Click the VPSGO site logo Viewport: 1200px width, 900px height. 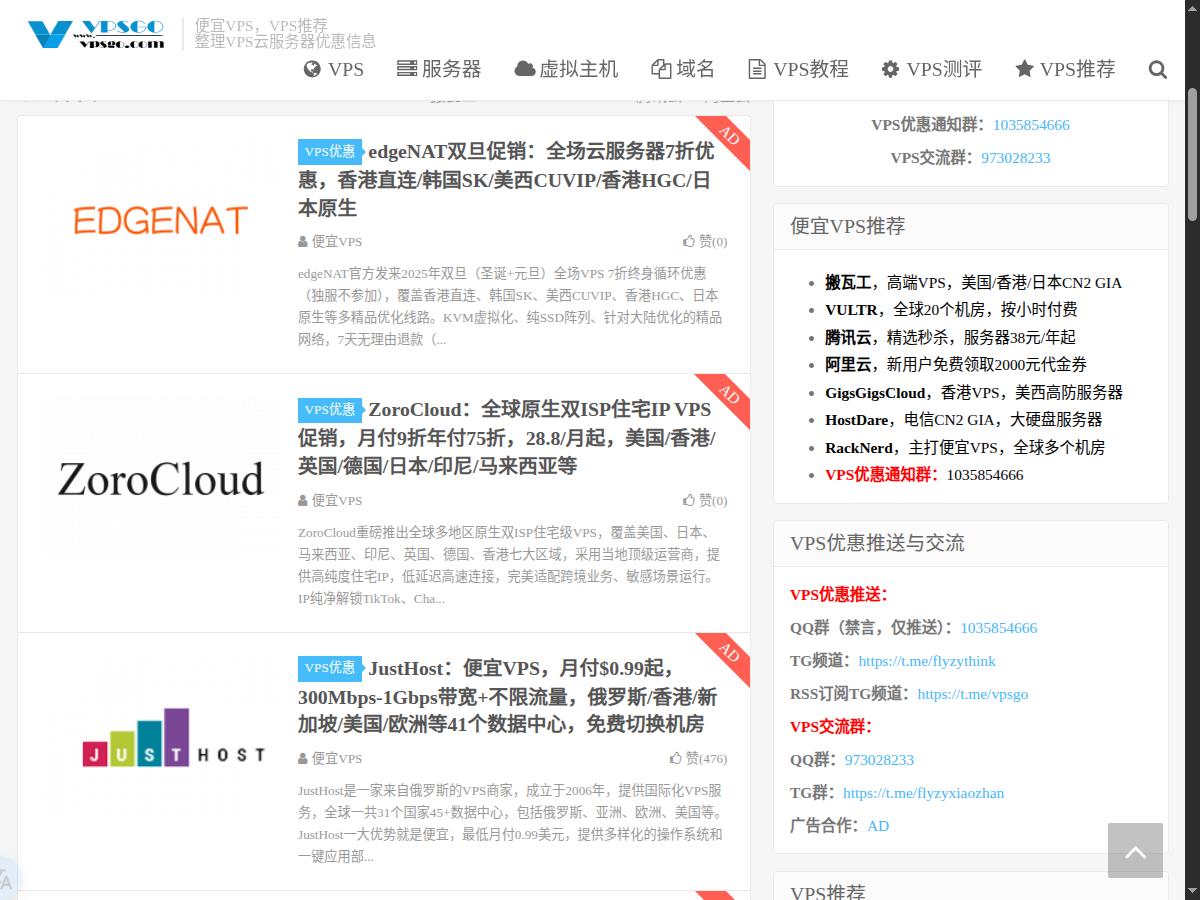pos(96,34)
